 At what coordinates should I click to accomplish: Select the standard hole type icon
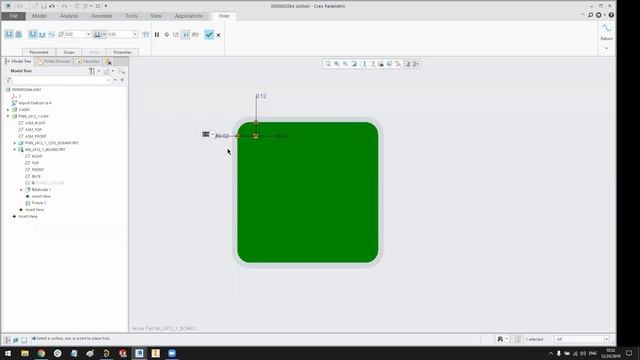[18, 34]
